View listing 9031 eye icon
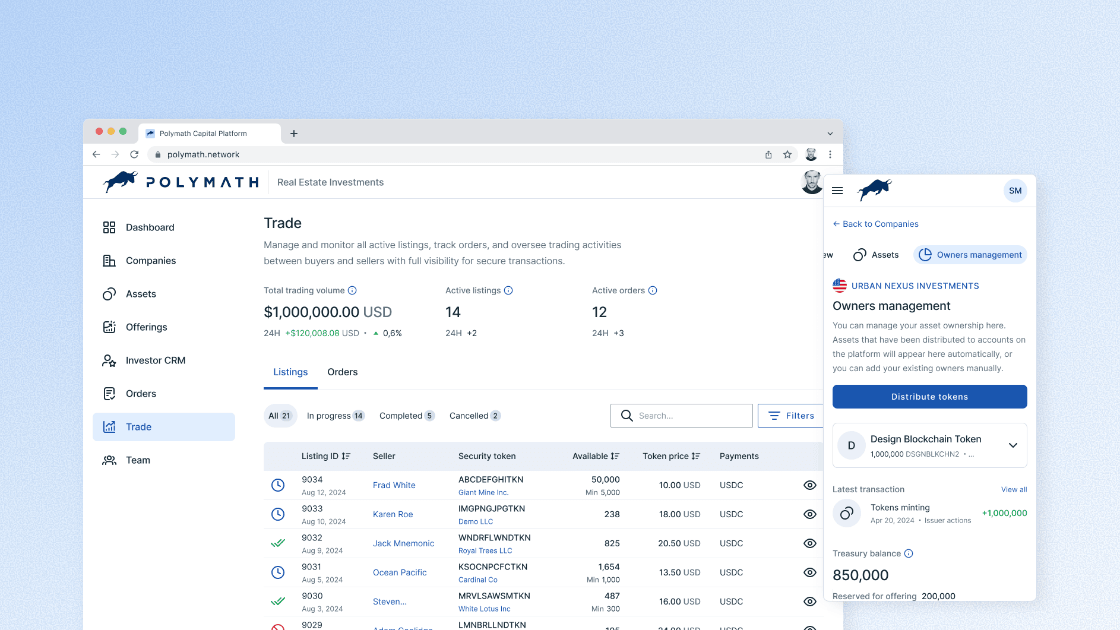Image resolution: width=1120 pixels, height=630 pixels. pyautogui.click(x=809, y=572)
